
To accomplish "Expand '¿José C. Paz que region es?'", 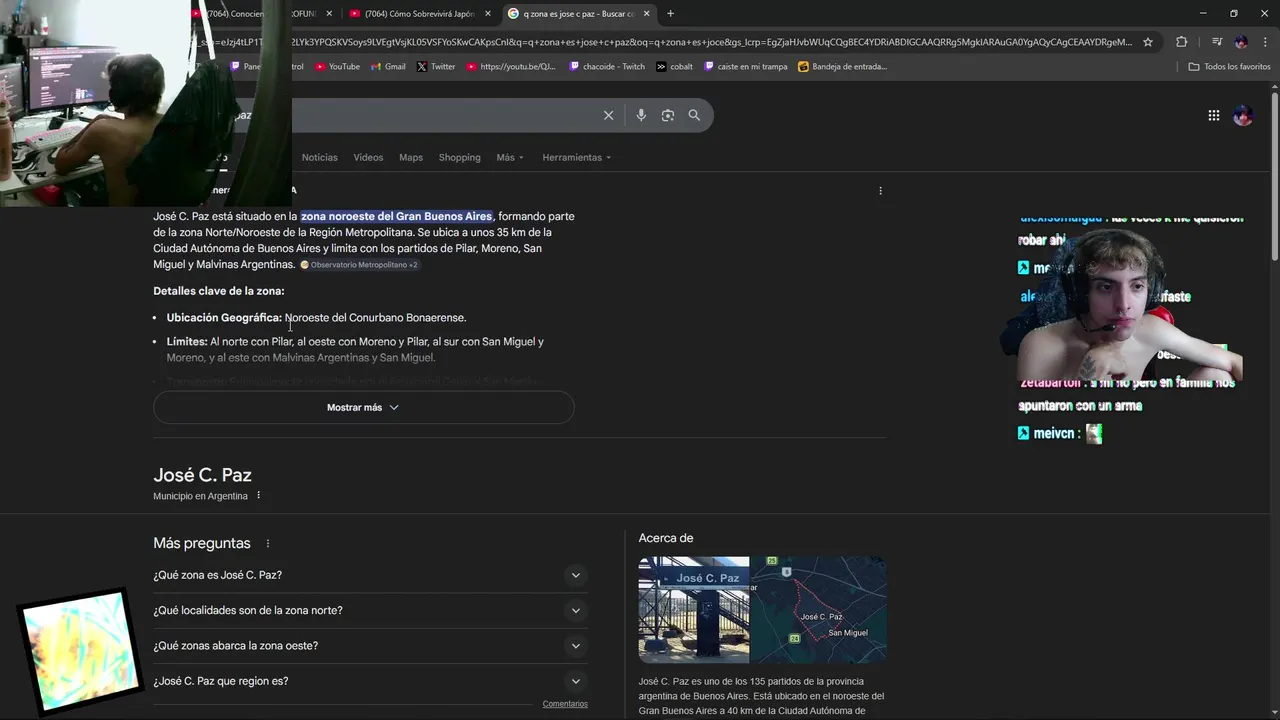I will (370, 681).
